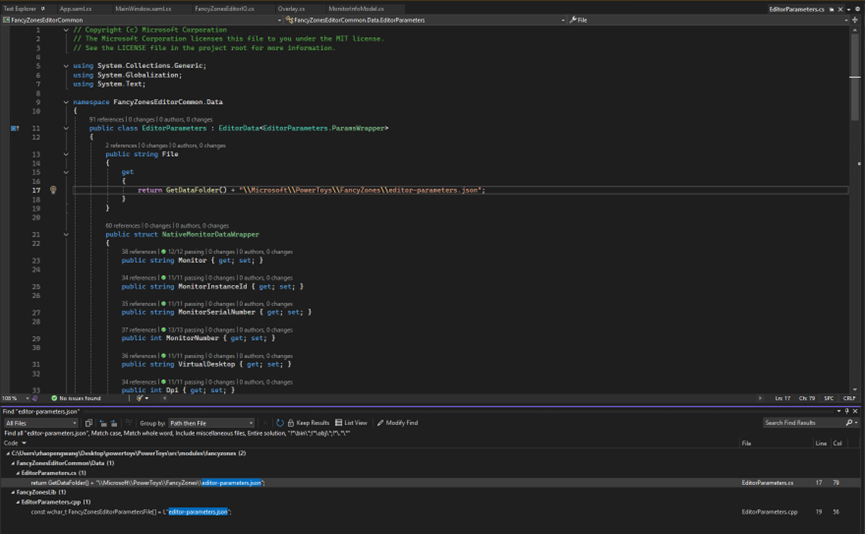Click the inheritance margin icon at line 11
This screenshot has width=865, height=534.
15,128
